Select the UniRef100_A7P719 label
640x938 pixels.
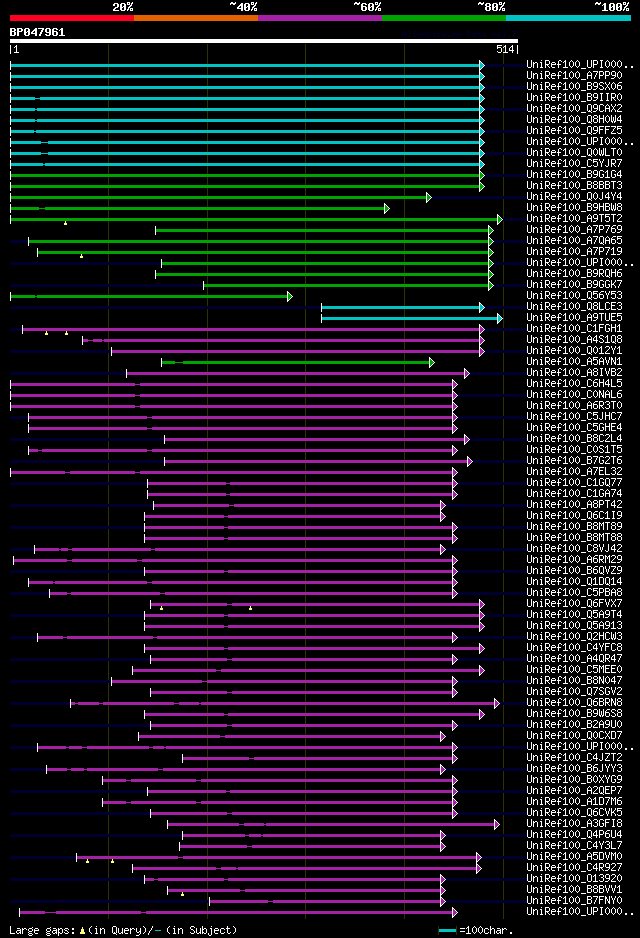click(574, 252)
